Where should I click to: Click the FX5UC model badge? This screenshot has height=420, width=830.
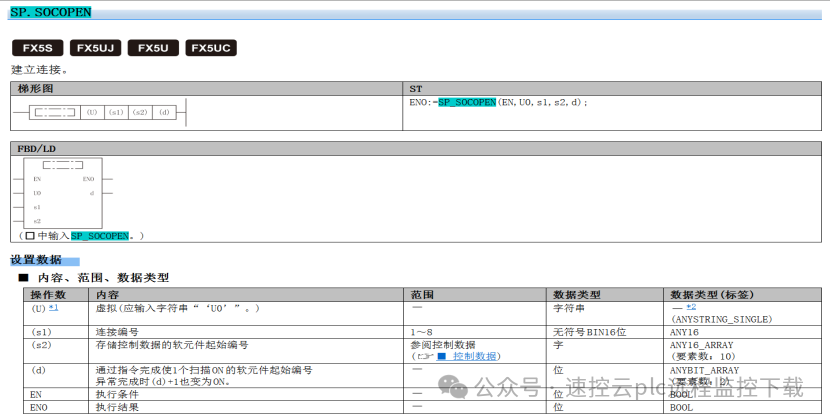coord(211,48)
